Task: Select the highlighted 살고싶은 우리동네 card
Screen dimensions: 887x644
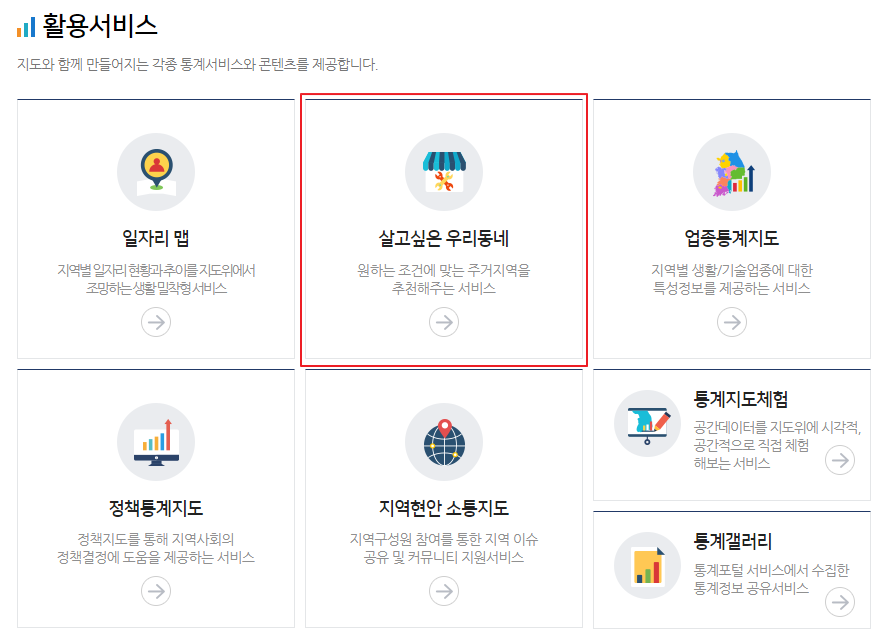Action: tap(444, 227)
